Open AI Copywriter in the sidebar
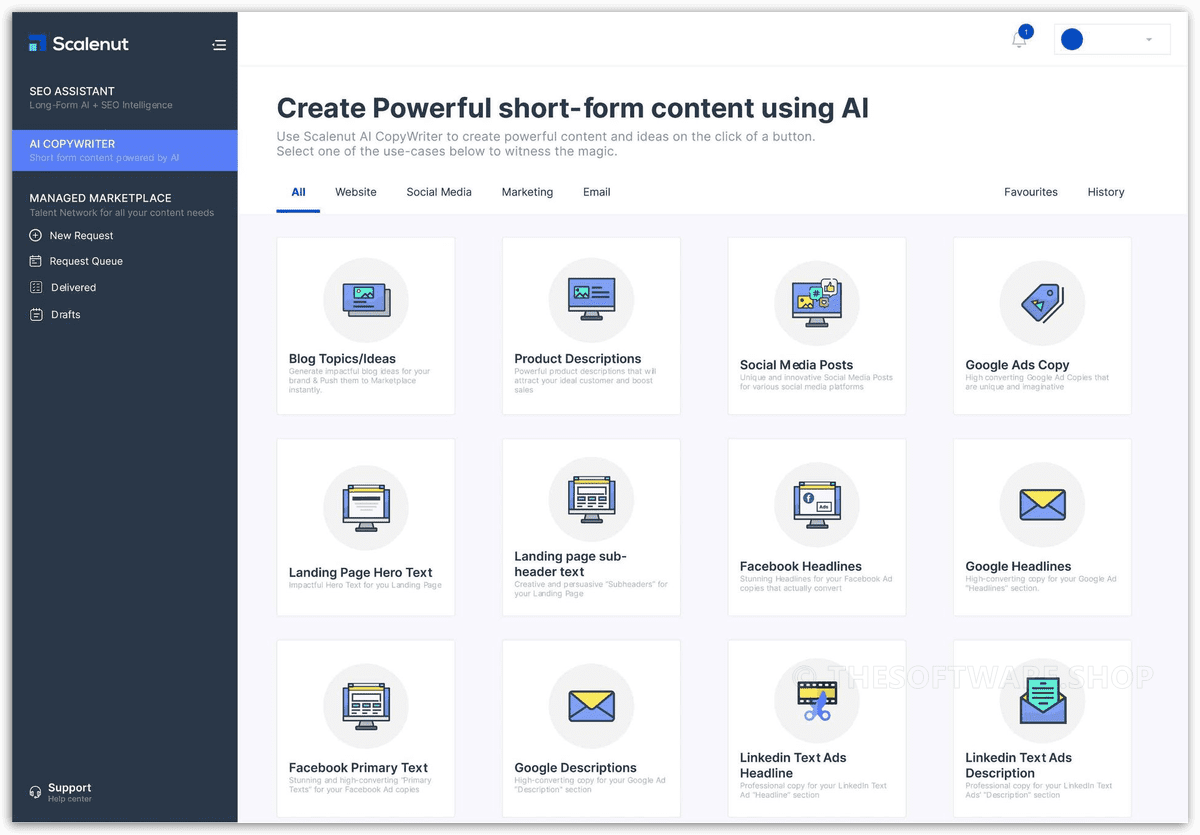 coord(125,150)
